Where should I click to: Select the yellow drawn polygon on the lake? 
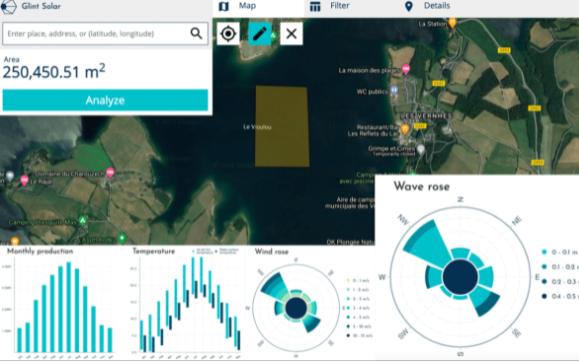(282, 126)
